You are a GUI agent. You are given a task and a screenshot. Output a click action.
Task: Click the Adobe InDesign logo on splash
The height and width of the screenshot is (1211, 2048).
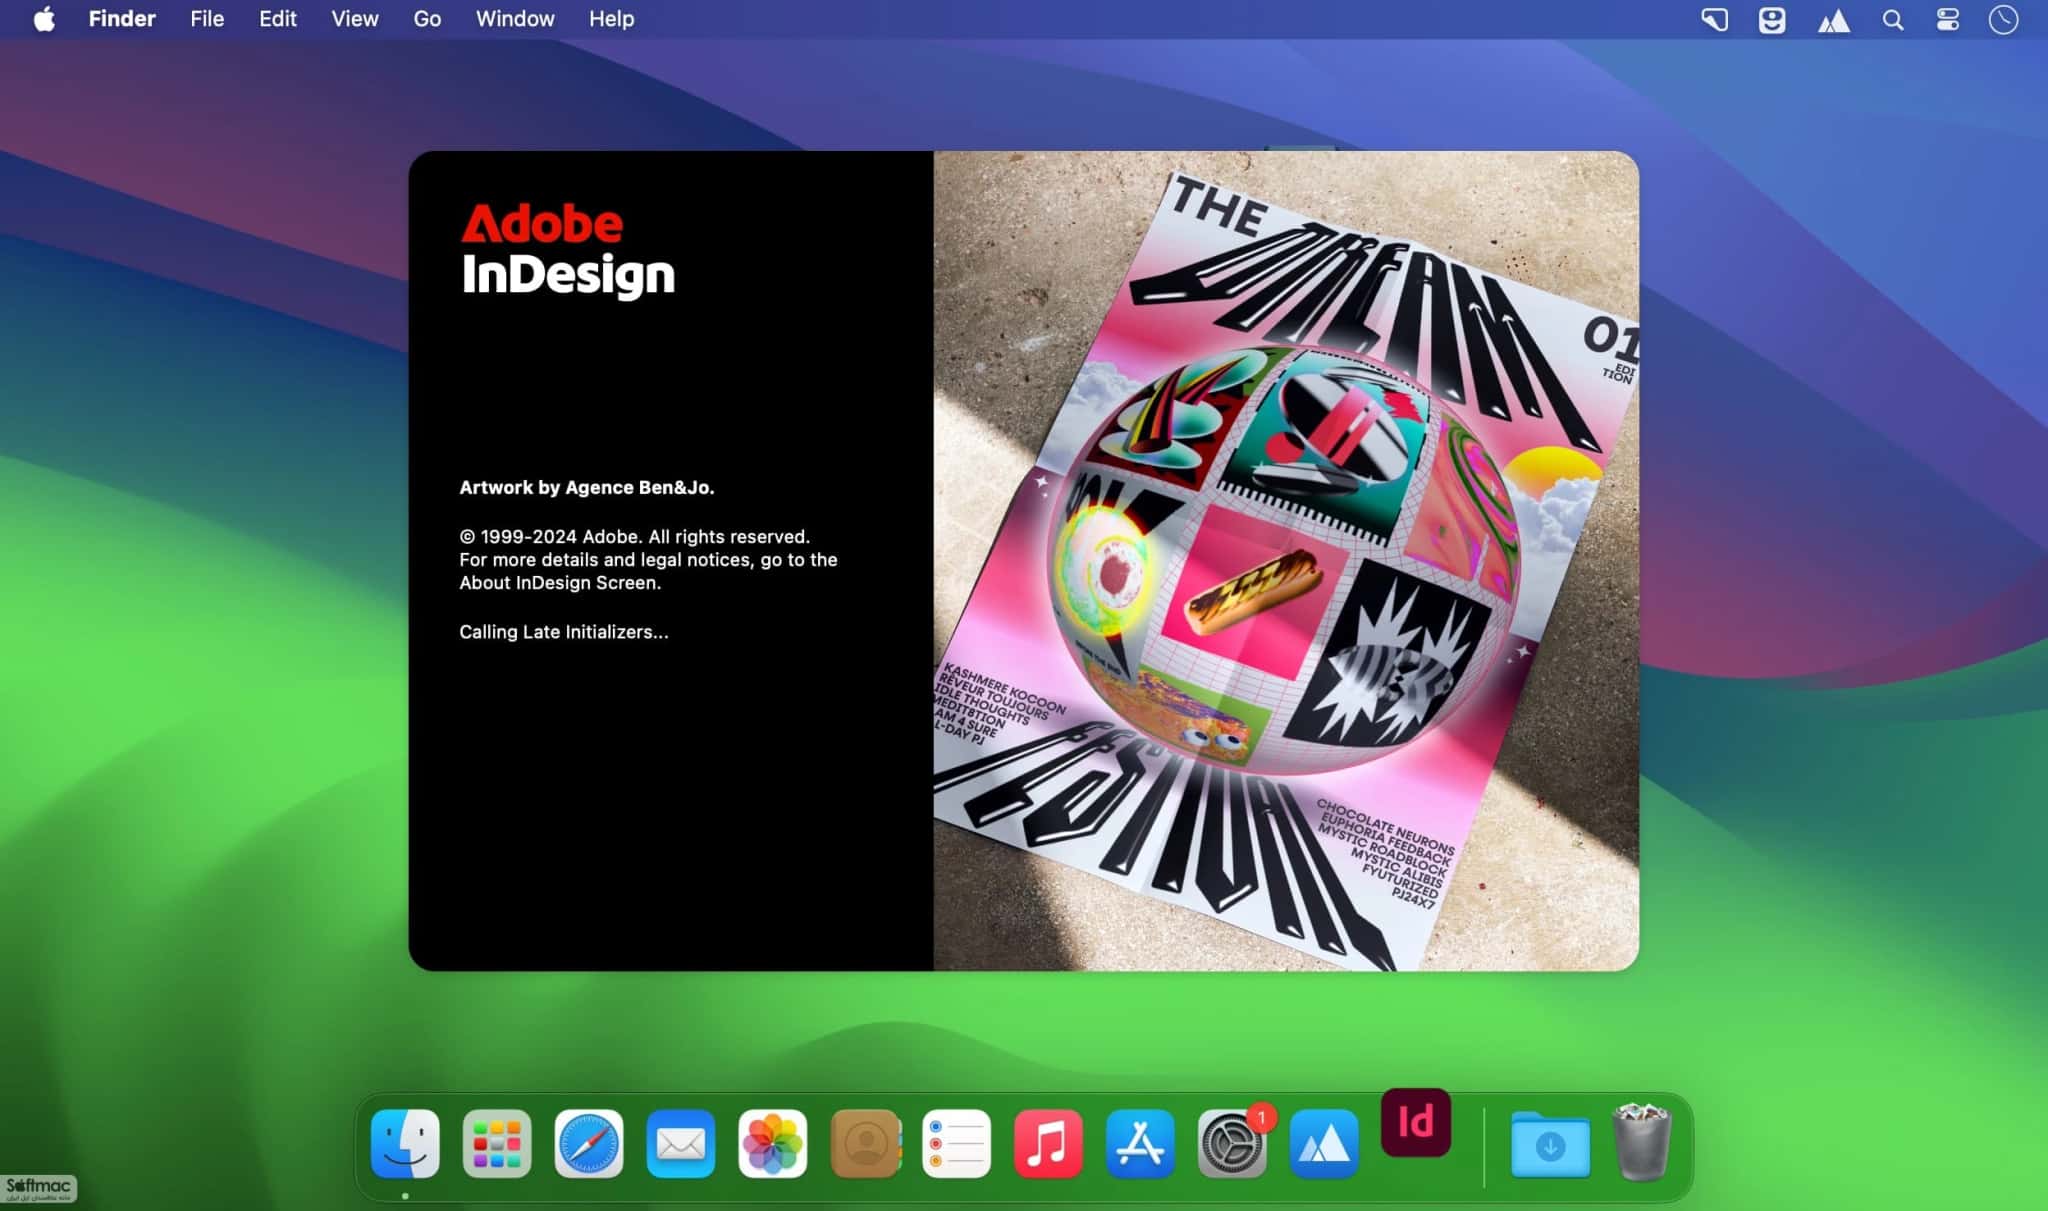pyautogui.click(x=567, y=251)
